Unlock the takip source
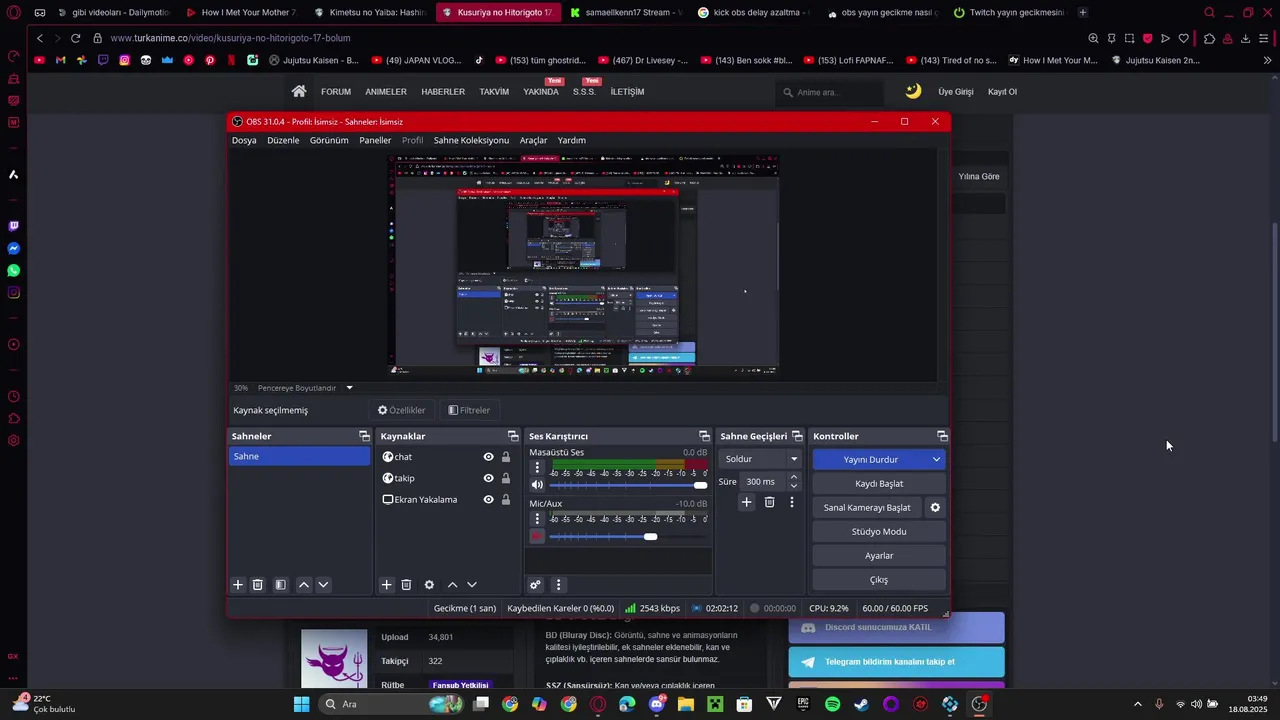The height and width of the screenshot is (720, 1280). click(x=506, y=478)
